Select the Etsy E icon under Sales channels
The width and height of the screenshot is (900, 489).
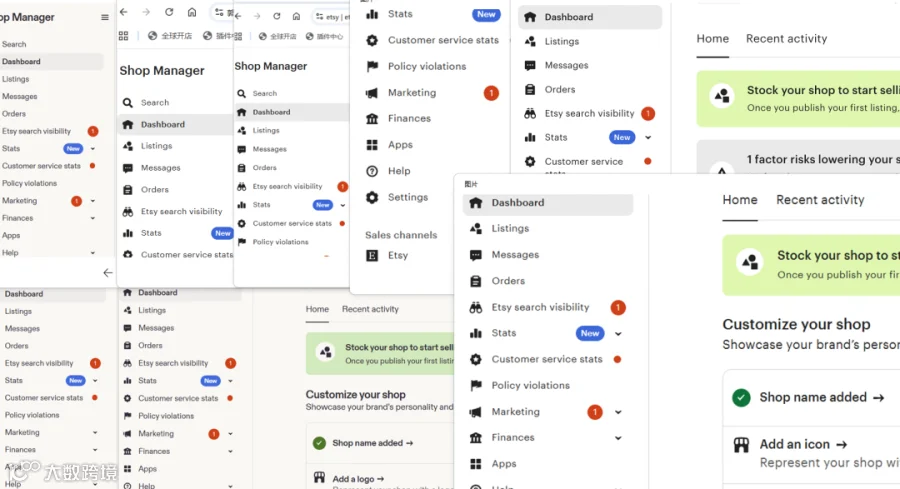click(372, 255)
